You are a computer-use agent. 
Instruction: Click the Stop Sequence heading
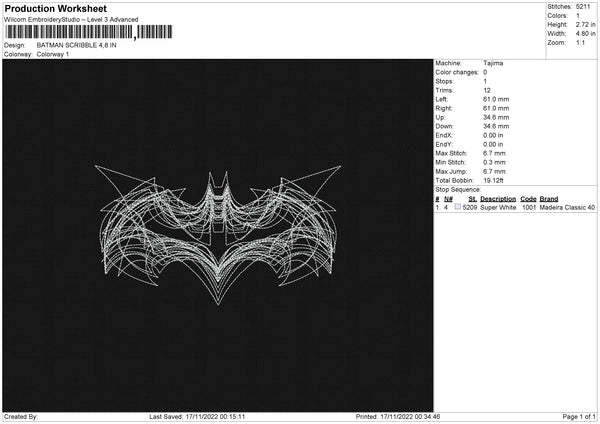(x=458, y=190)
